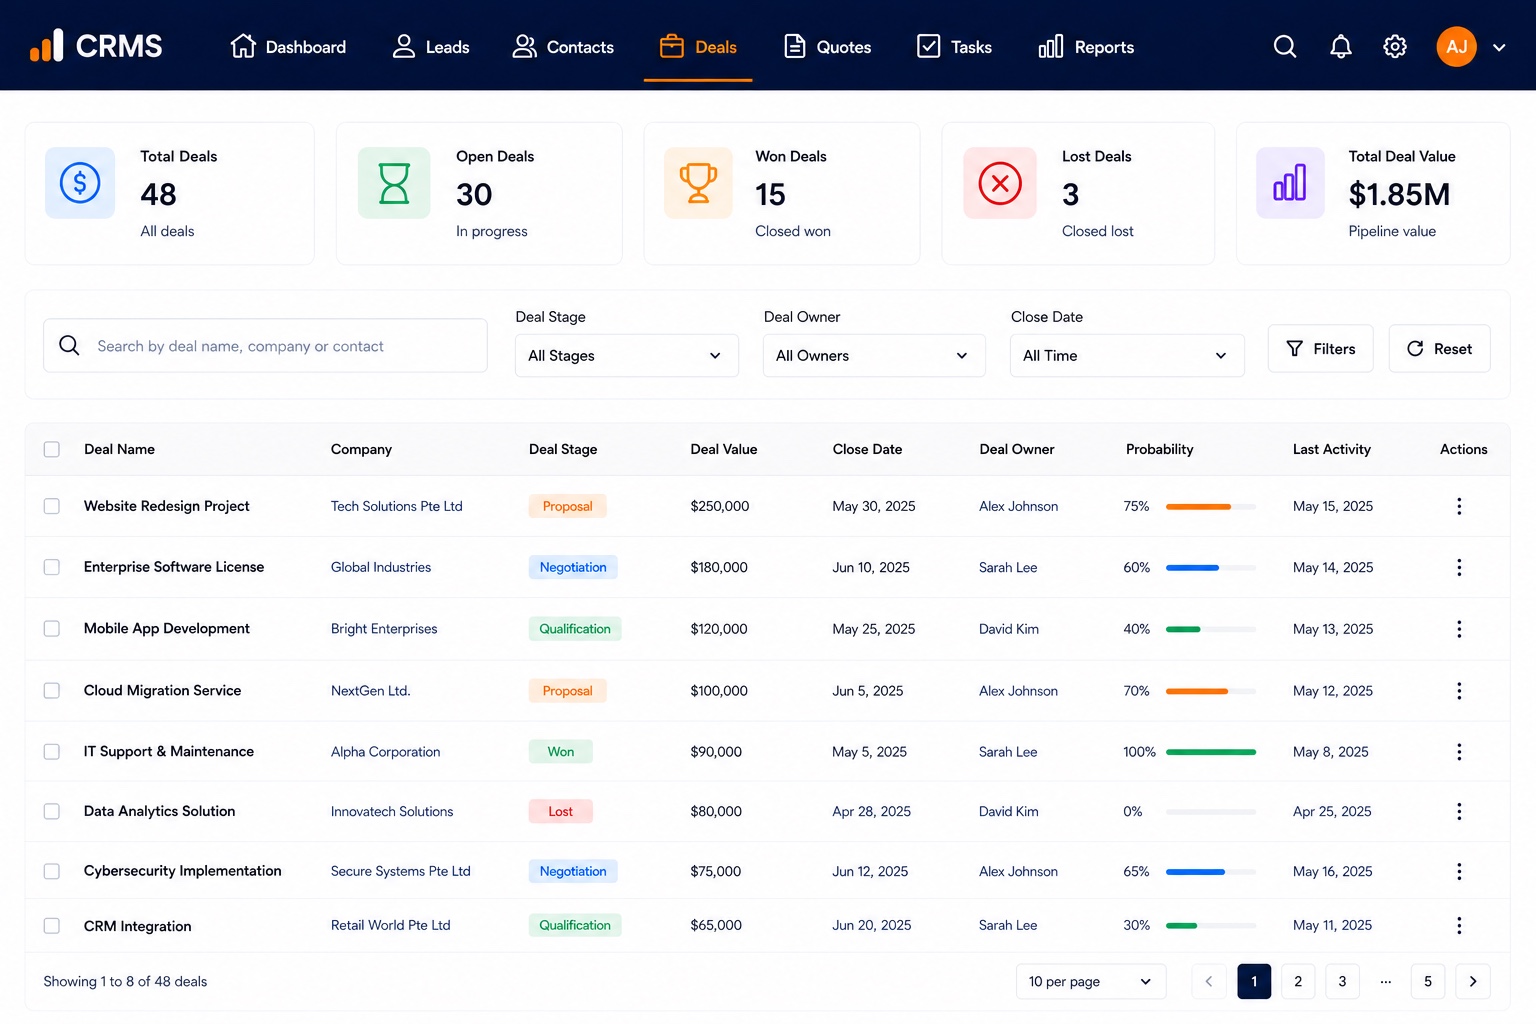Click the Won Deals trophy icon
This screenshot has height=1024, width=1536.
[x=698, y=183]
